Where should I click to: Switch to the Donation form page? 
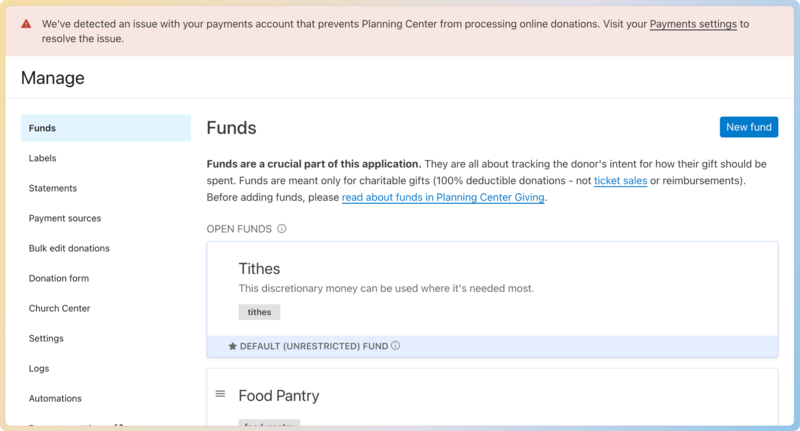[59, 278]
